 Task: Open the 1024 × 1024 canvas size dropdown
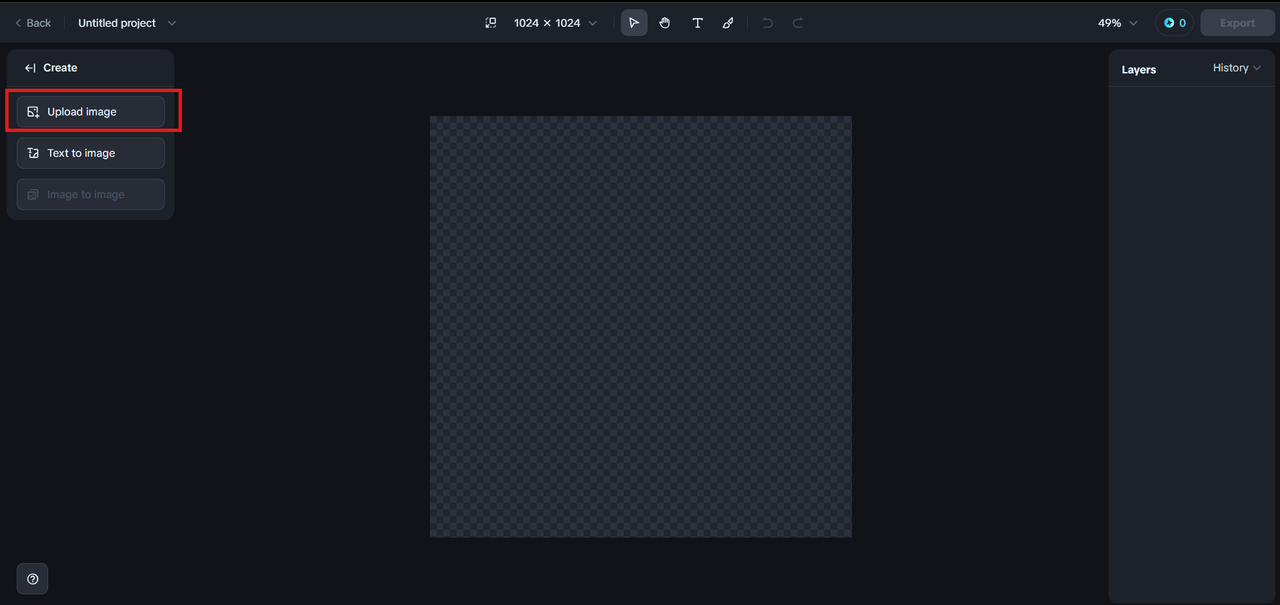click(x=555, y=23)
